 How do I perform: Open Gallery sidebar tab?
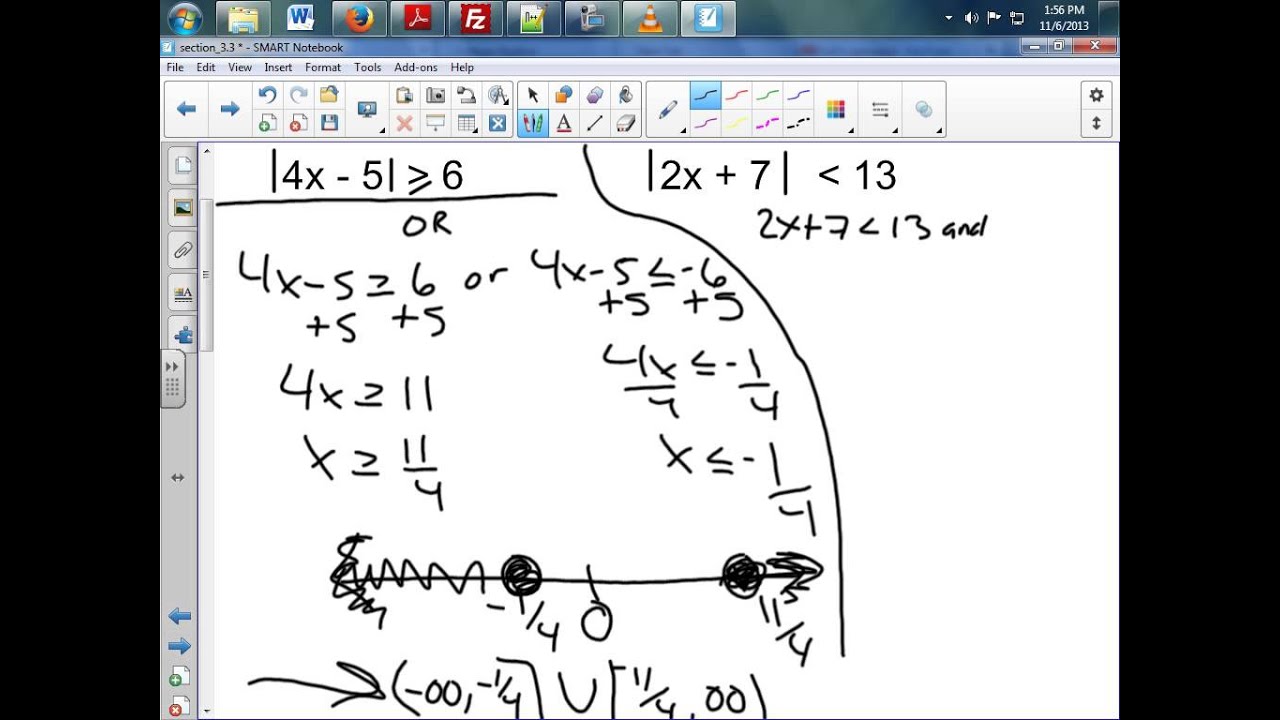pos(183,208)
